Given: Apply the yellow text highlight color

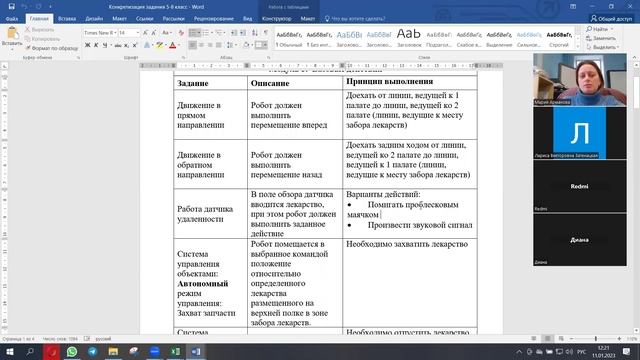Looking at the screenshot, I should coord(159,45).
